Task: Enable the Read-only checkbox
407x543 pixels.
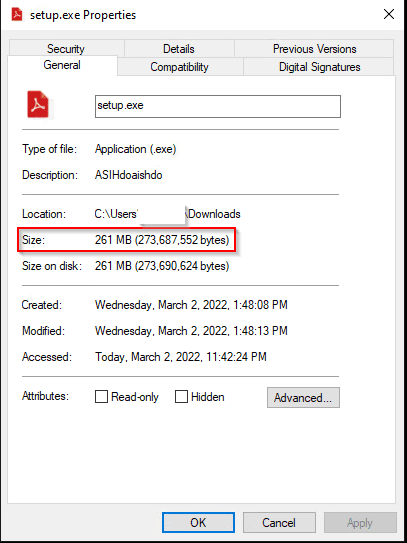Action: pos(101,397)
